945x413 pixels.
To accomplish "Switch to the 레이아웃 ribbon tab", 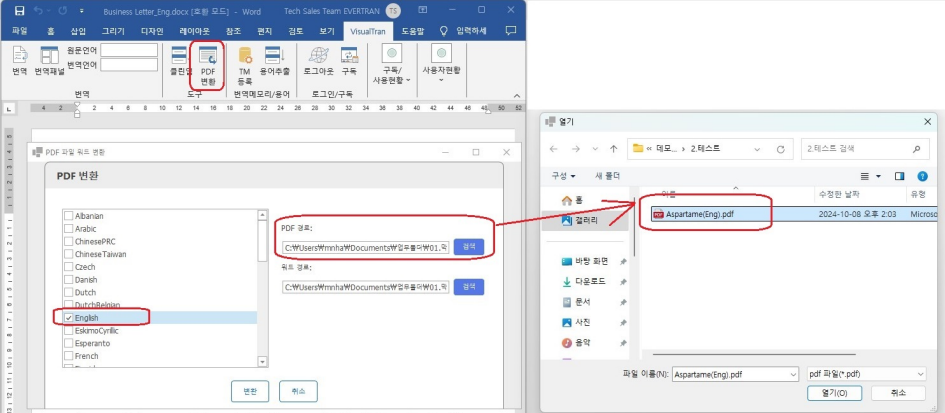I will click(194, 31).
